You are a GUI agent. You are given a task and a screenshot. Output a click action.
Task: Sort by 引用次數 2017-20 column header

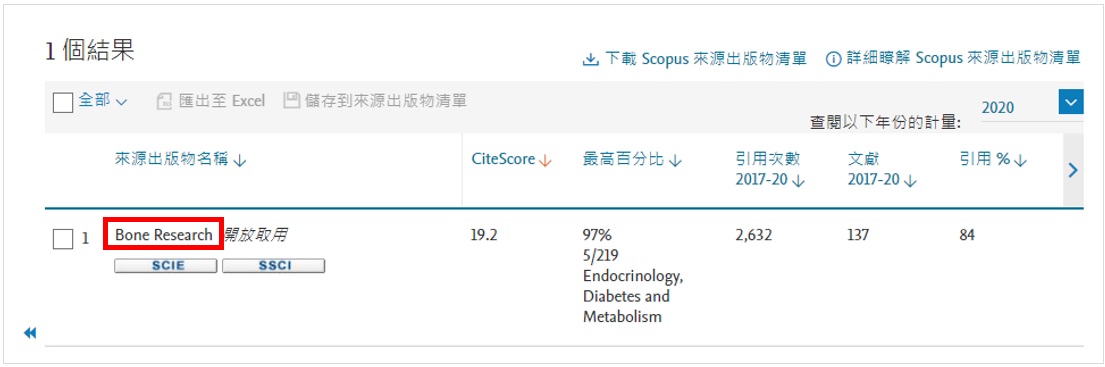770,170
